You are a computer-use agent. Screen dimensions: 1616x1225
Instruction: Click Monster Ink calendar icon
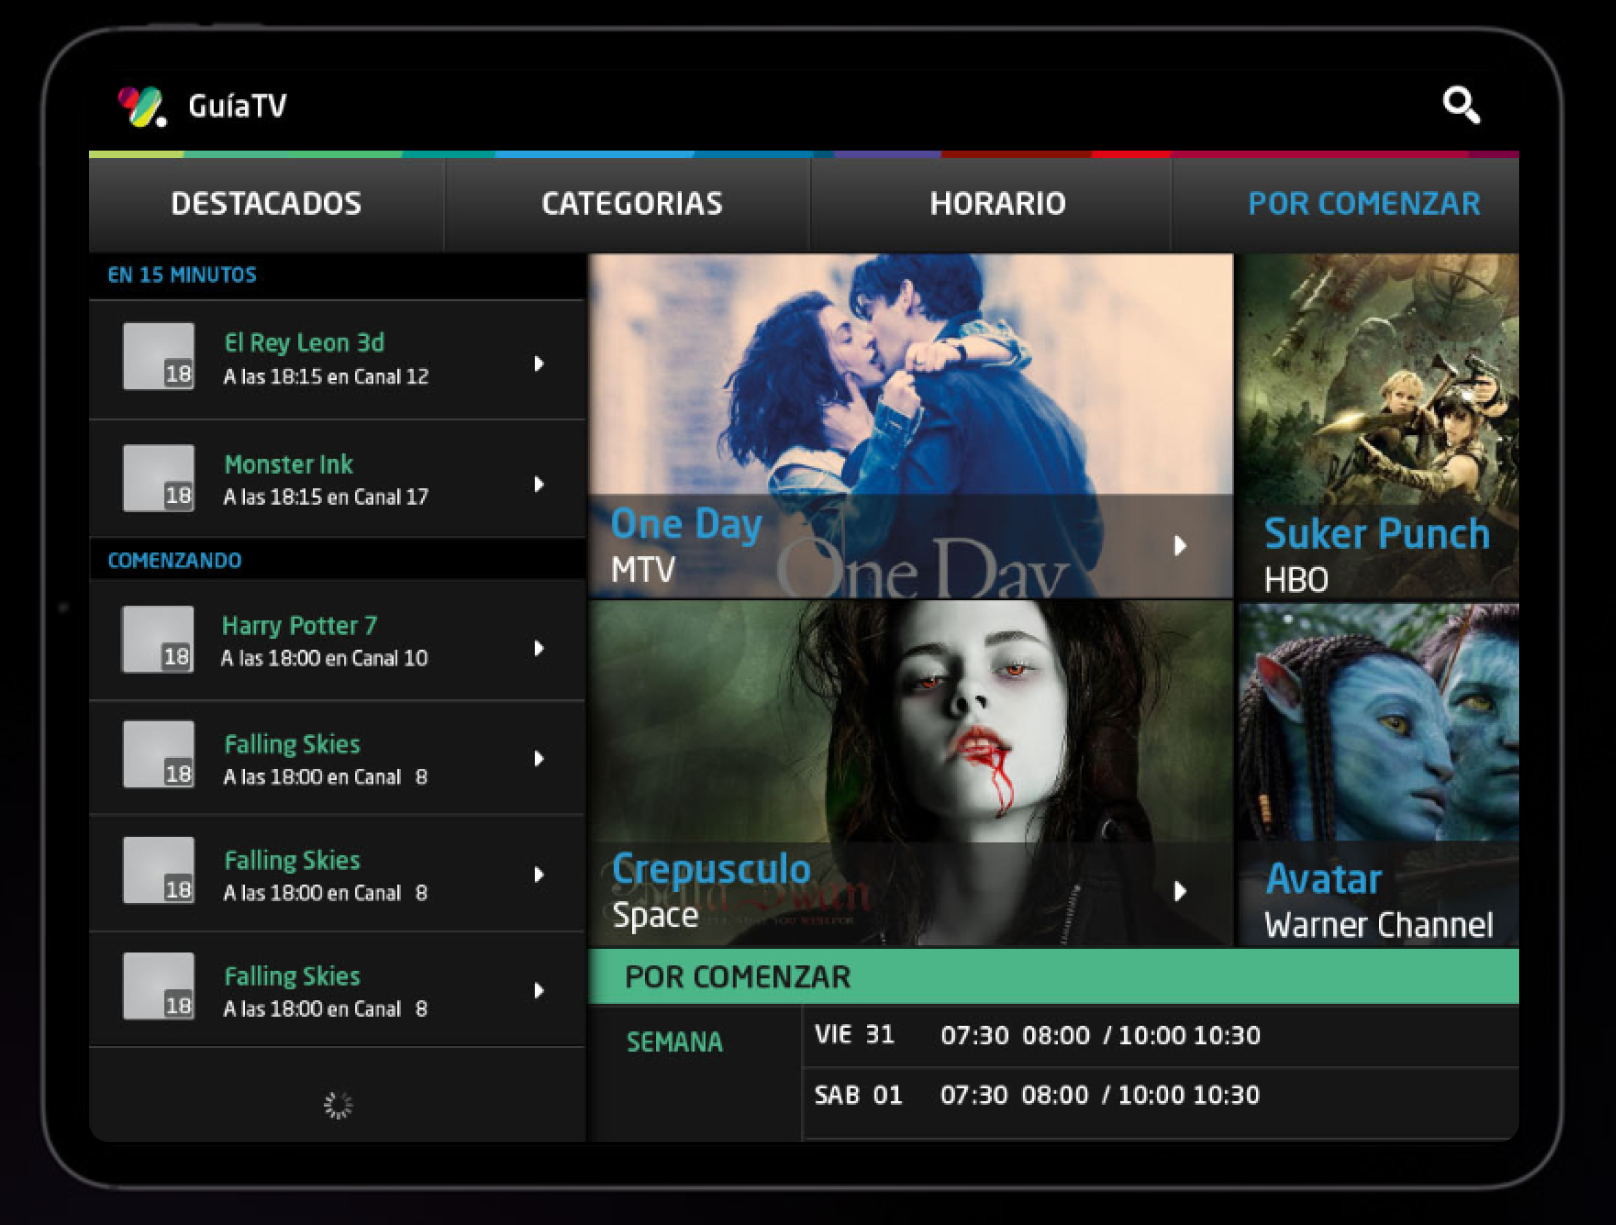click(x=158, y=478)
